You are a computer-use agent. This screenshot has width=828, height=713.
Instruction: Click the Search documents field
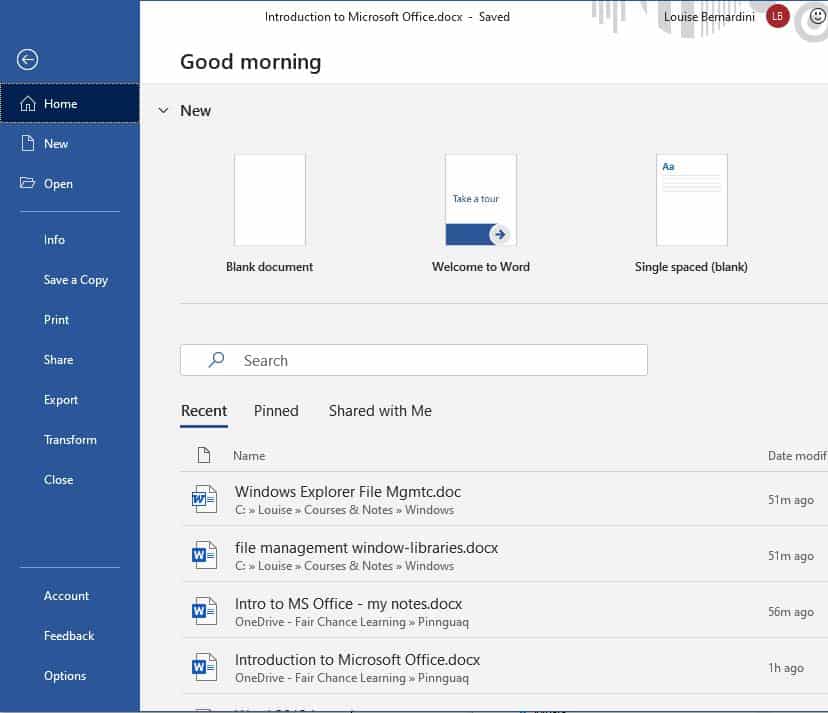tap(414, 360)
